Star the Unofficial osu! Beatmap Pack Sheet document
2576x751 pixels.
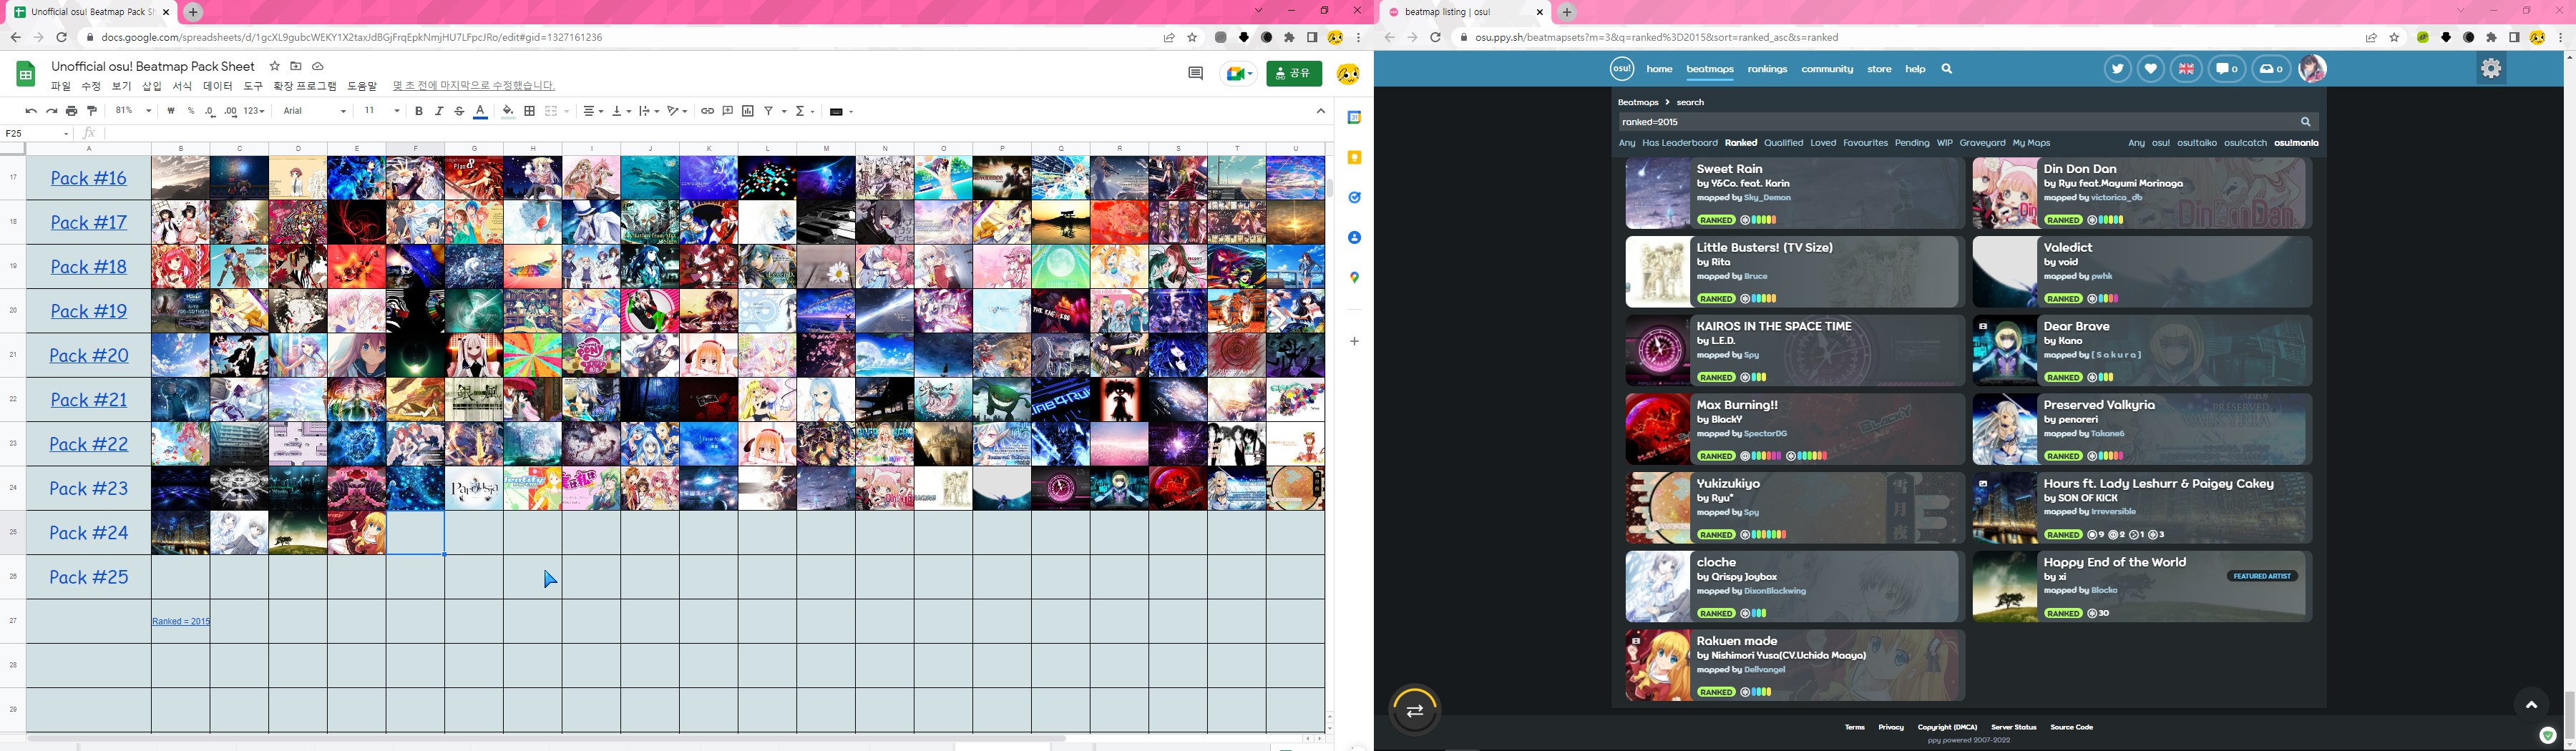click(275, 66)
